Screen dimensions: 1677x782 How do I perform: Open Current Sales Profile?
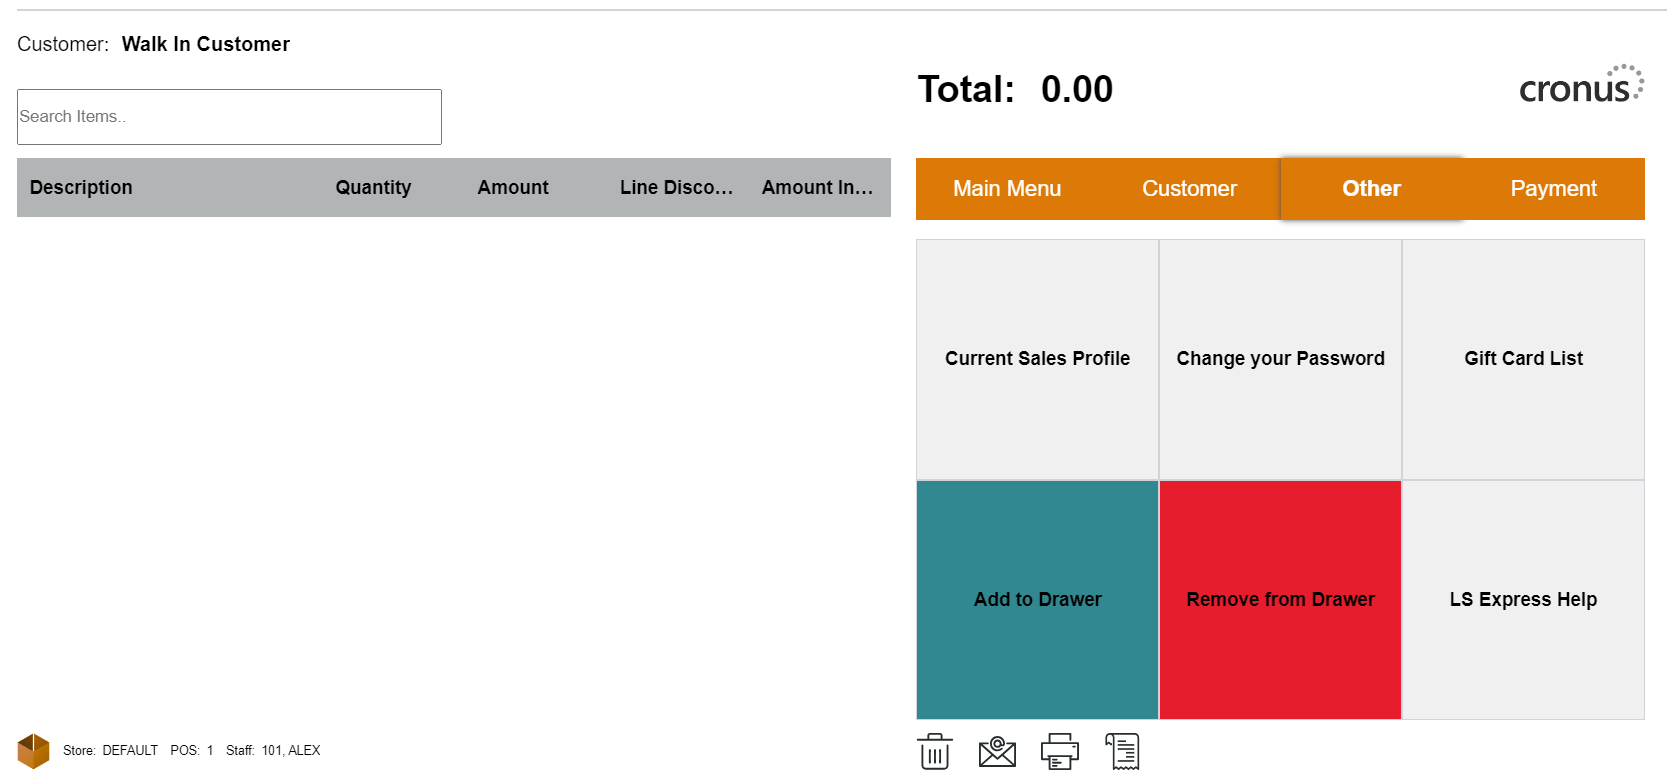1037,359
